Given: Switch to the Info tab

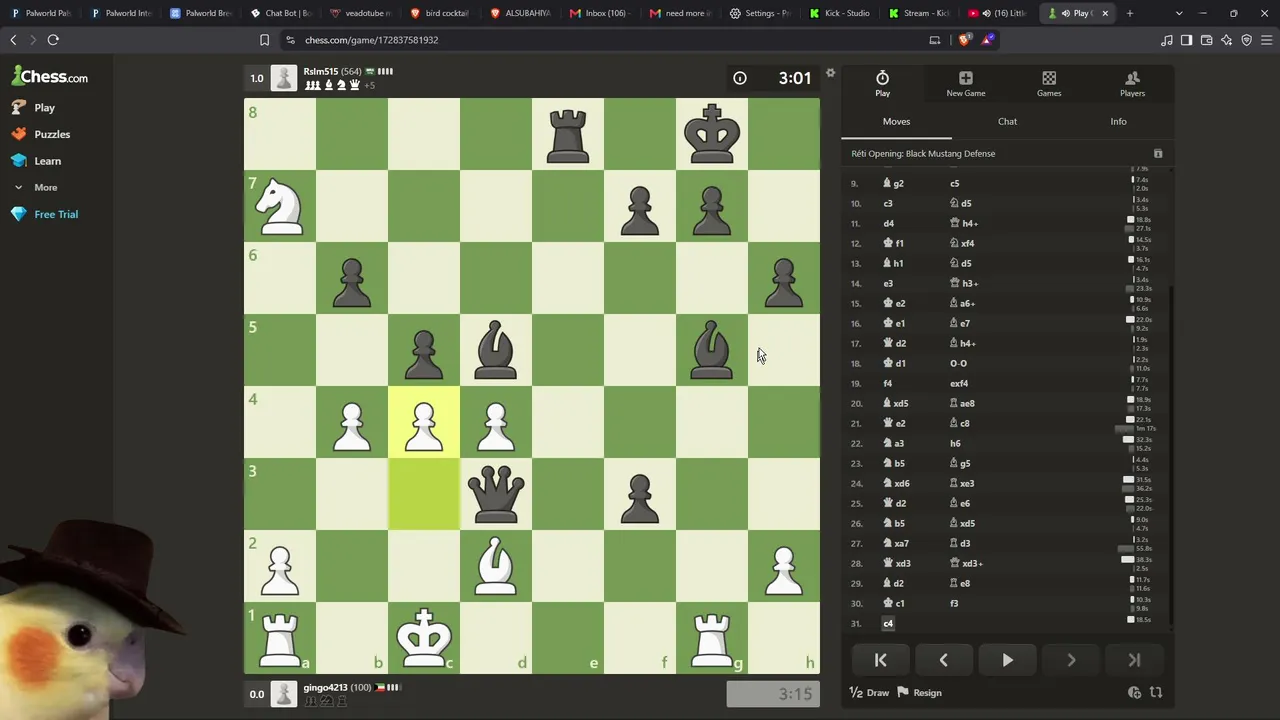Looking at the screenshot, I should pos(1118,122).
